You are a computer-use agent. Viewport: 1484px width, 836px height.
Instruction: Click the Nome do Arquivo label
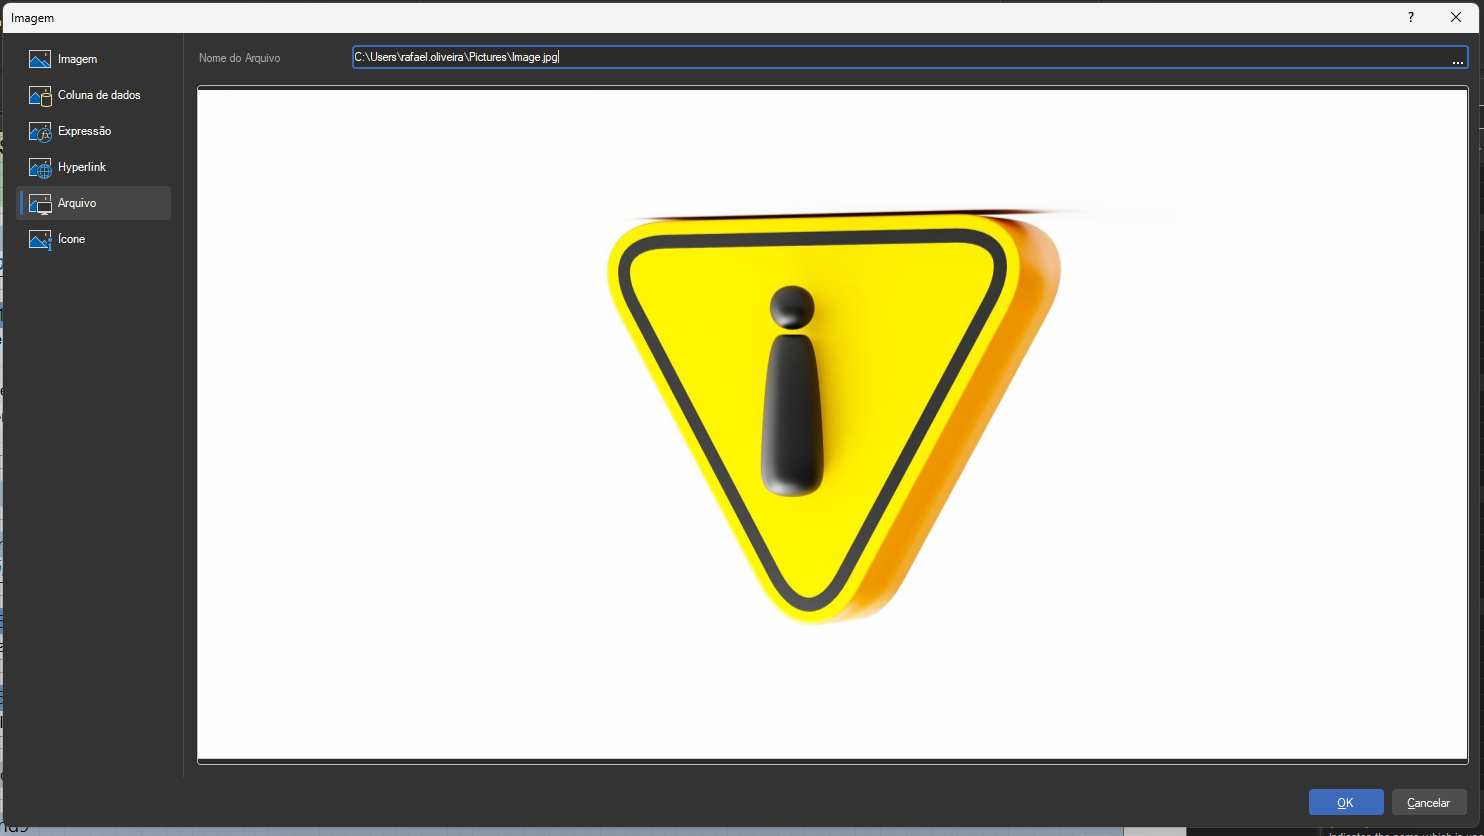(x=240, y=58)
